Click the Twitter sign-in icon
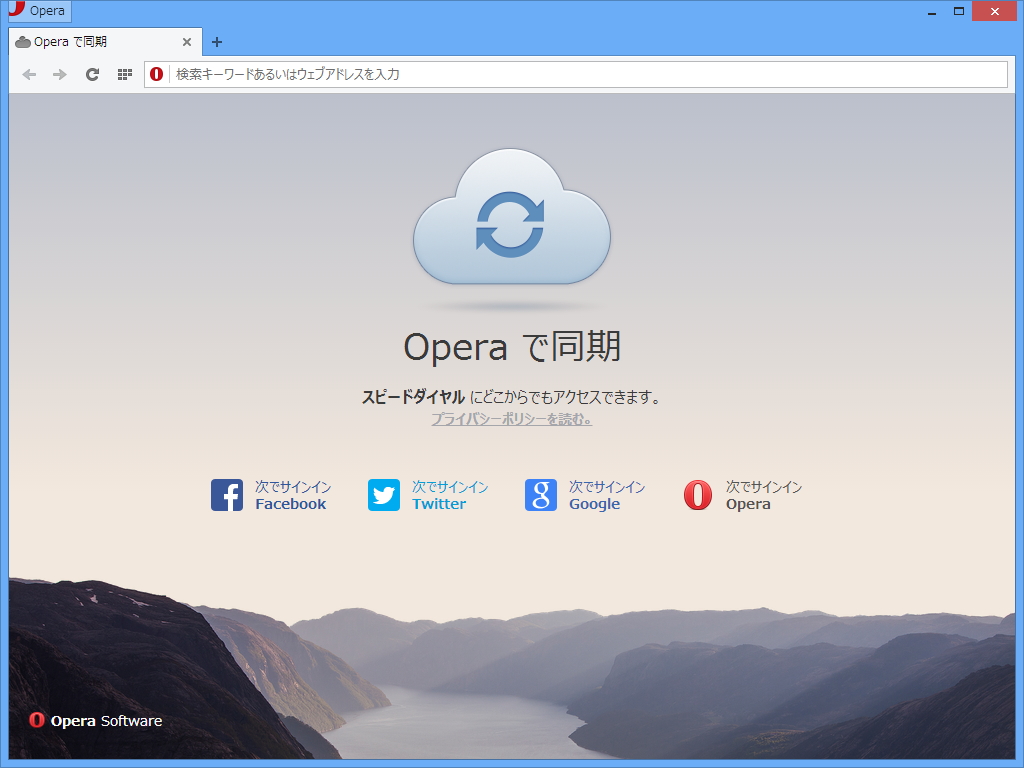Viewport: 1024px width, 768px height. [384, 495]
